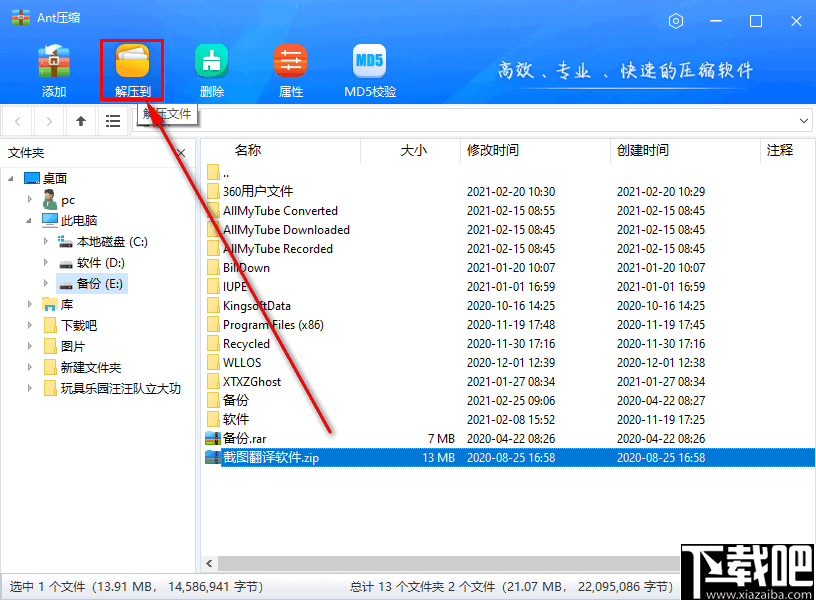Expand the 软件 (D:) drive node
The height and width of the screenshot is (600, 816).
click(46, 262)
